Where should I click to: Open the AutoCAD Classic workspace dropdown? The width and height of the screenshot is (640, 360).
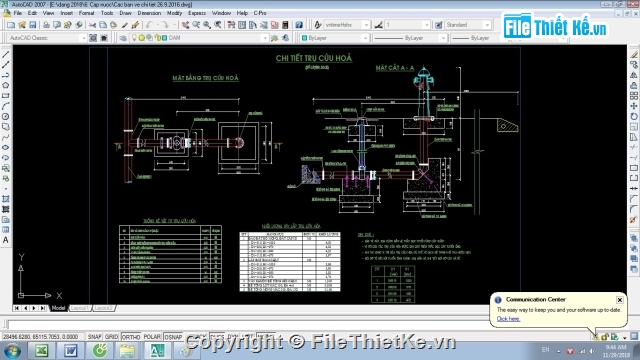[83, 38]
